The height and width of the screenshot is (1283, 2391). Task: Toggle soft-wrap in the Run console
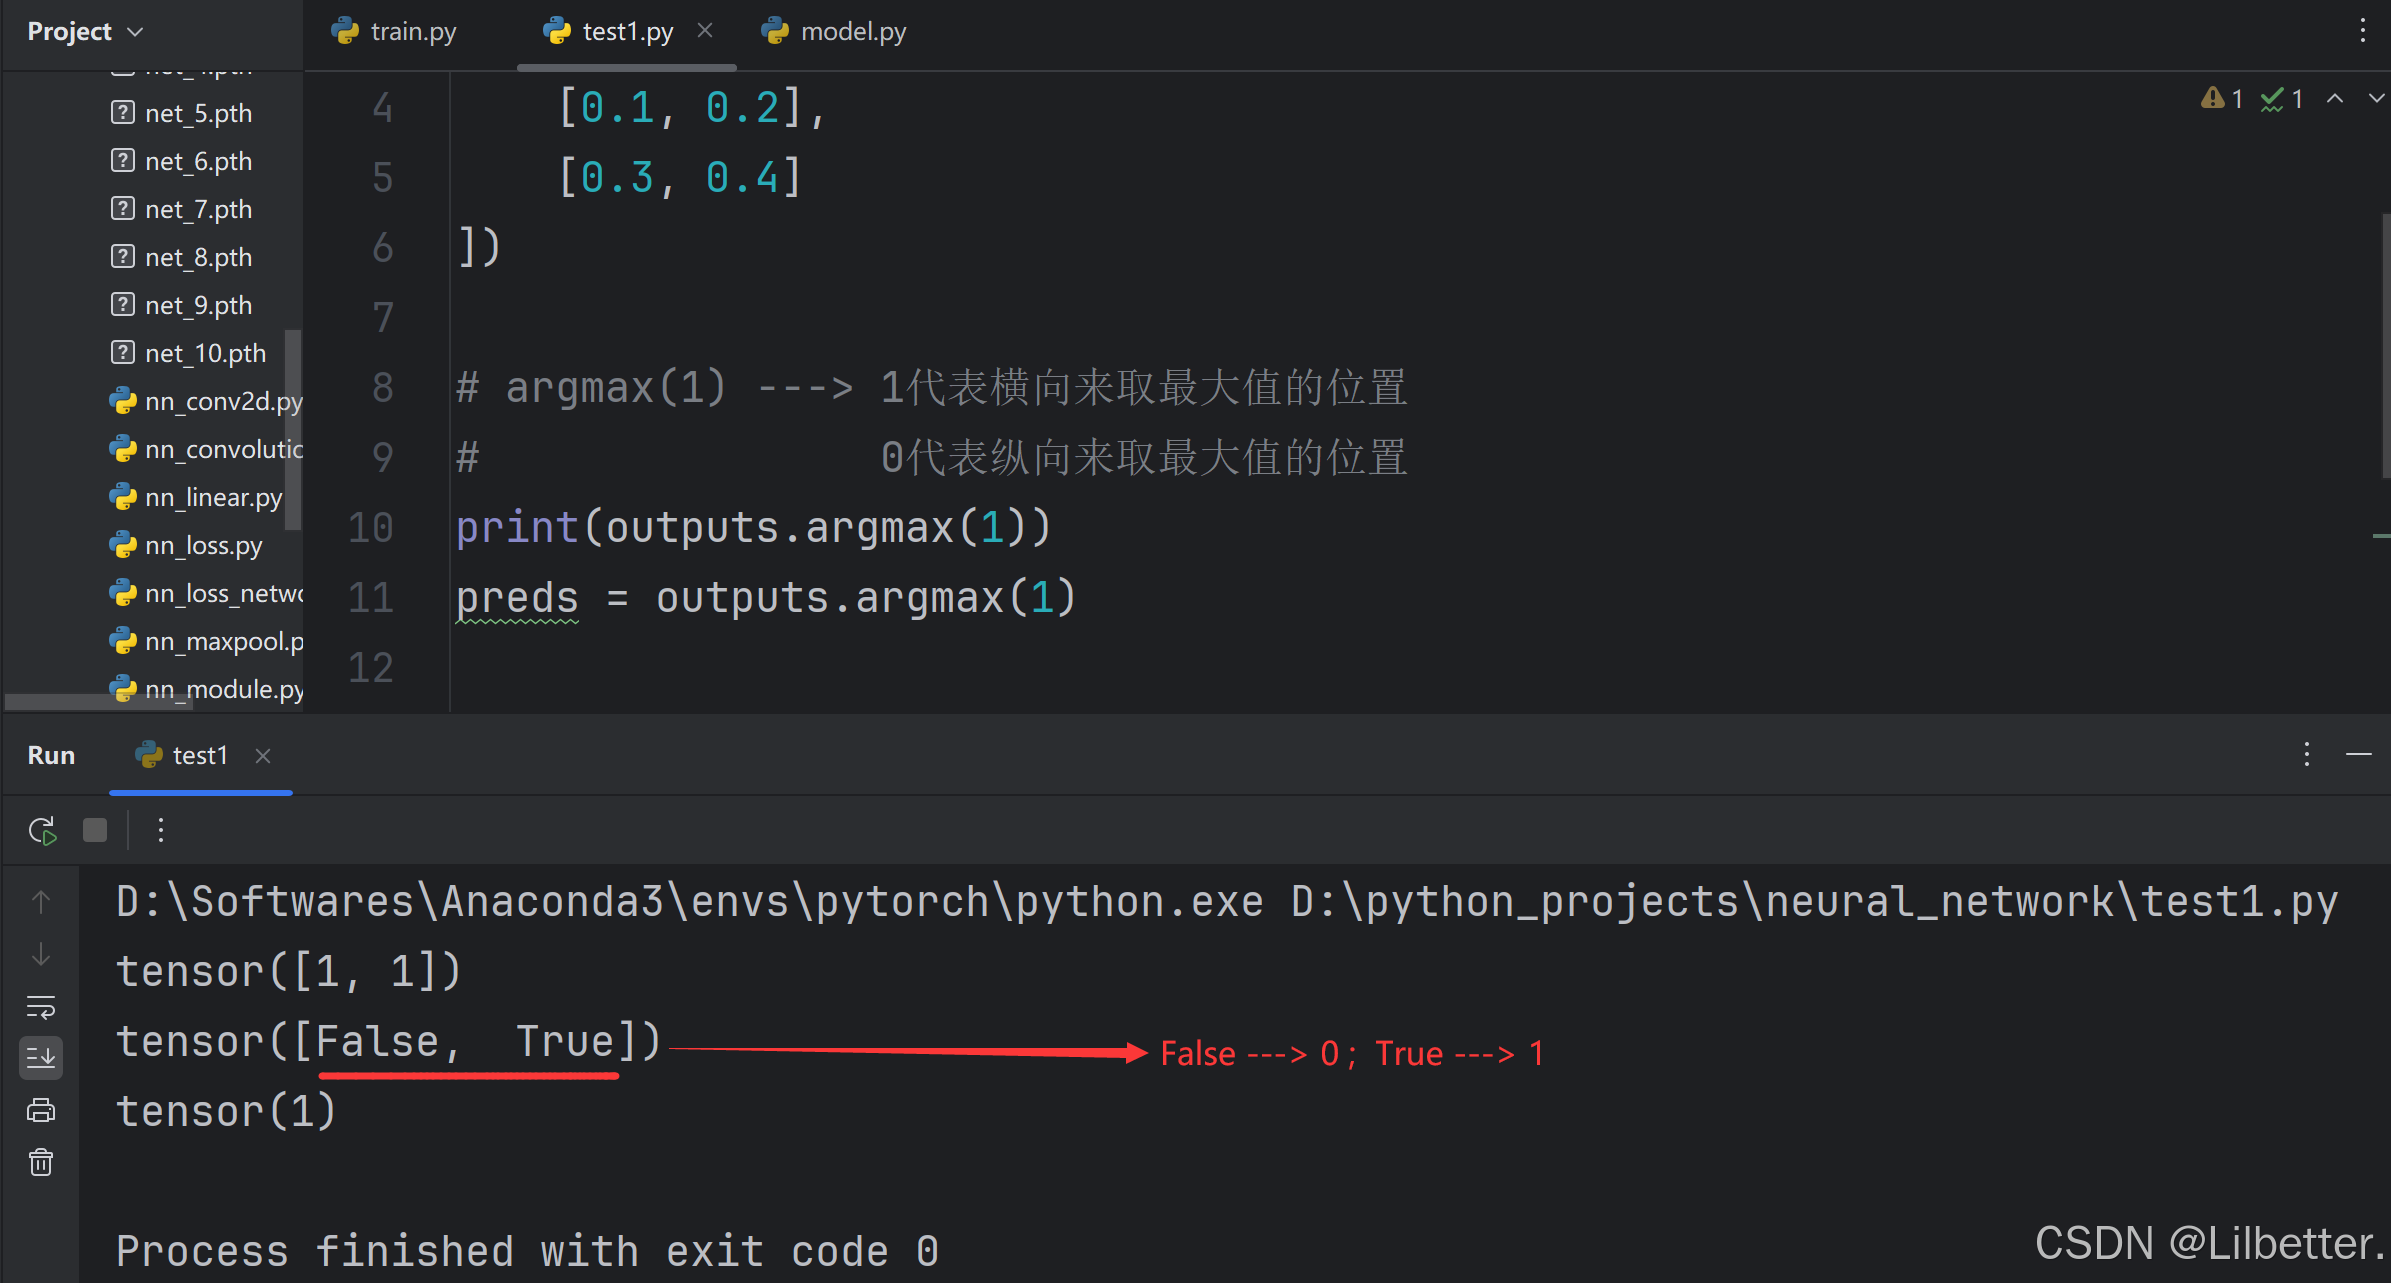pos(41,1007)
